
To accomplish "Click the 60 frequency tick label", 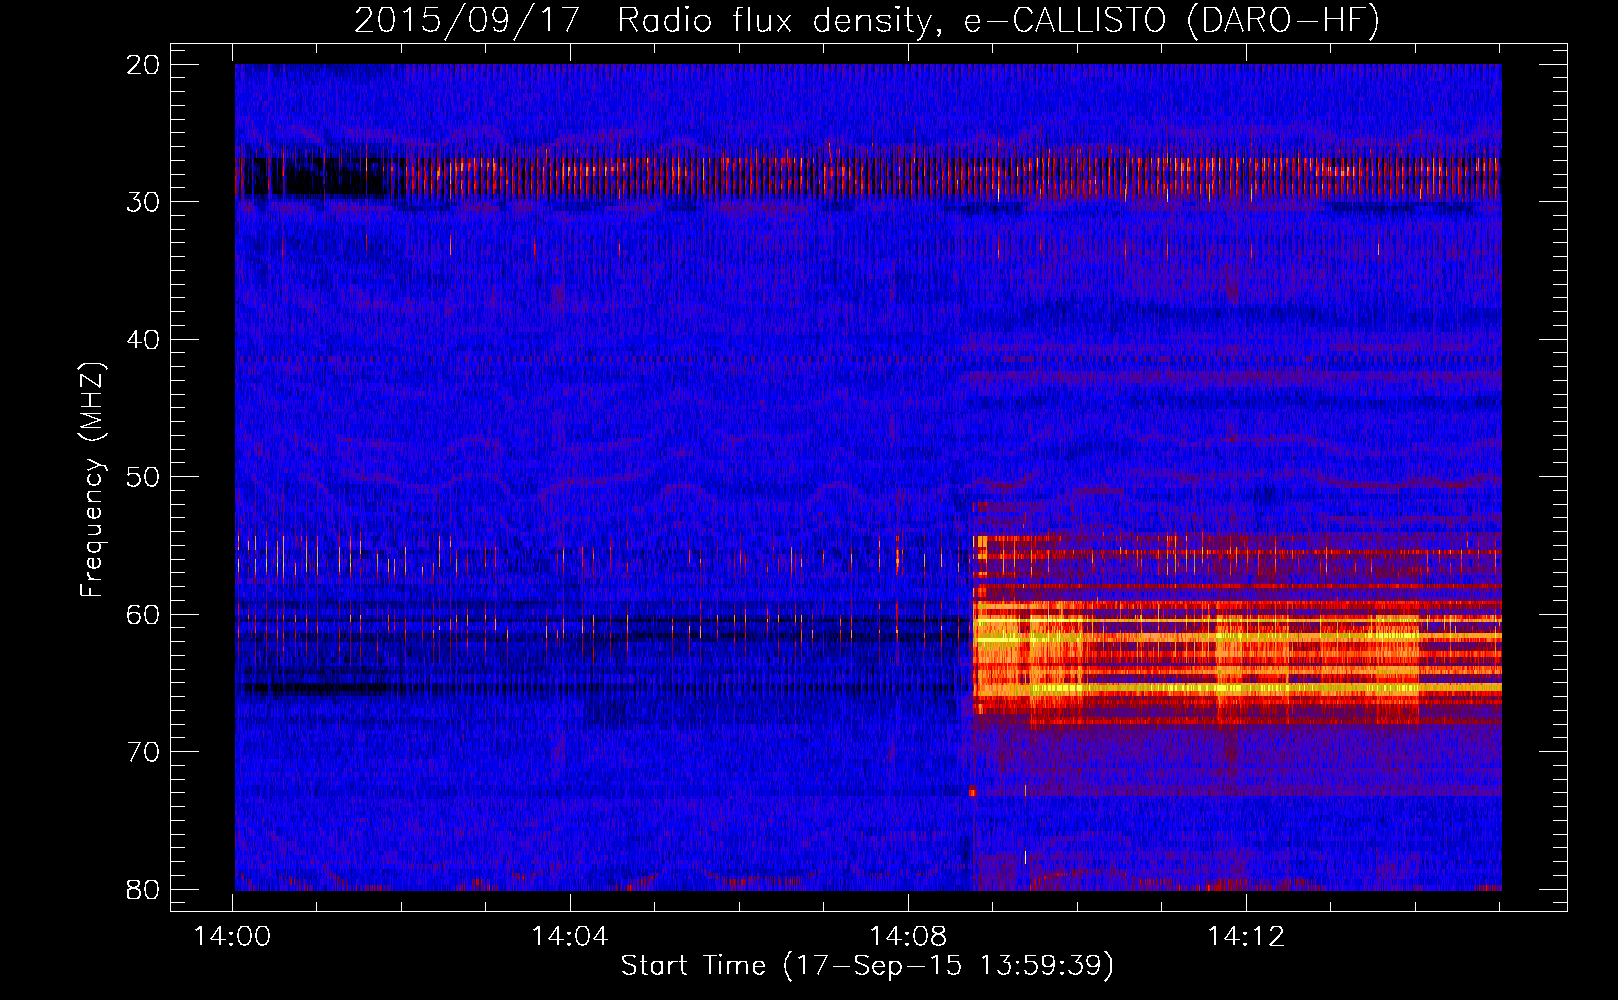I will [x=144, y=614].
